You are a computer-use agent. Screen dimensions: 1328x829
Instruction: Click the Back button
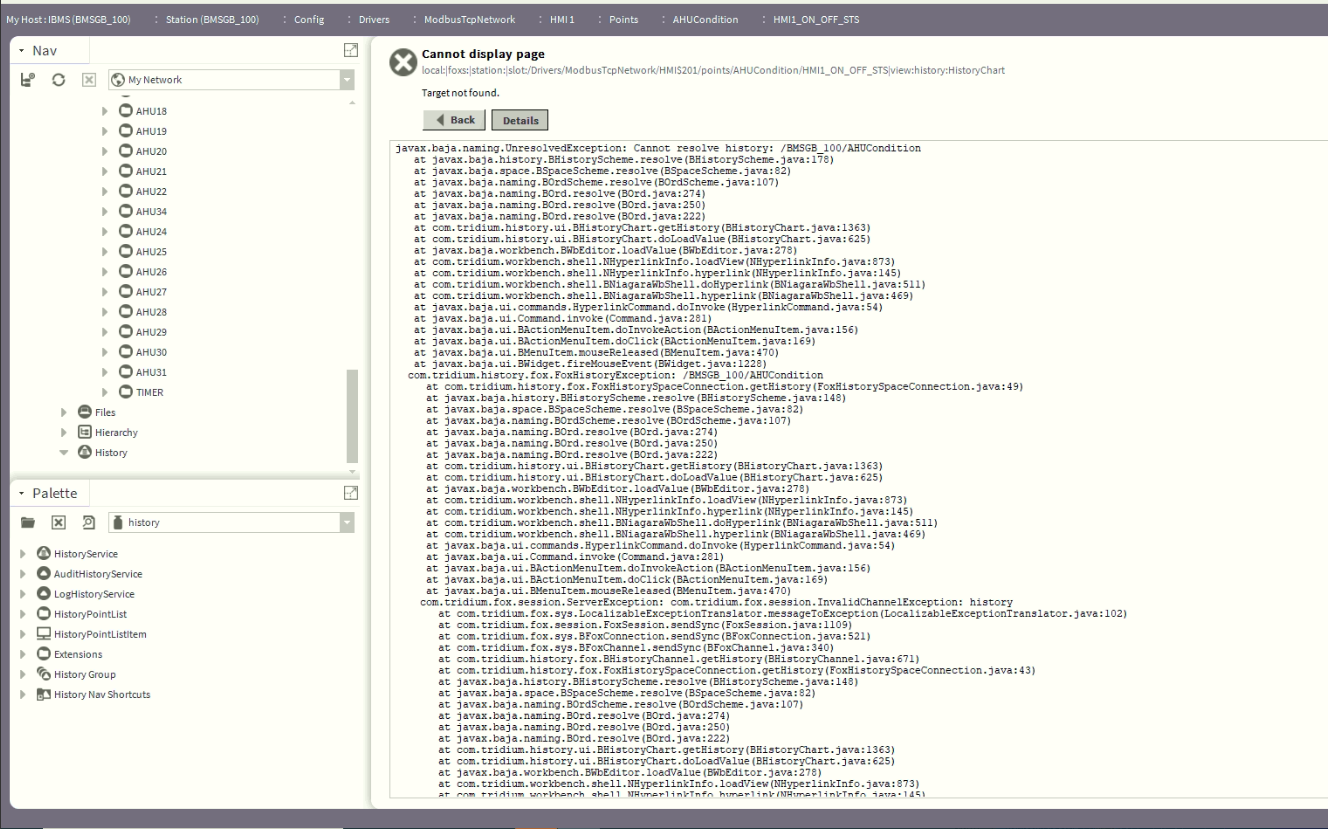[x=455, y=120]
